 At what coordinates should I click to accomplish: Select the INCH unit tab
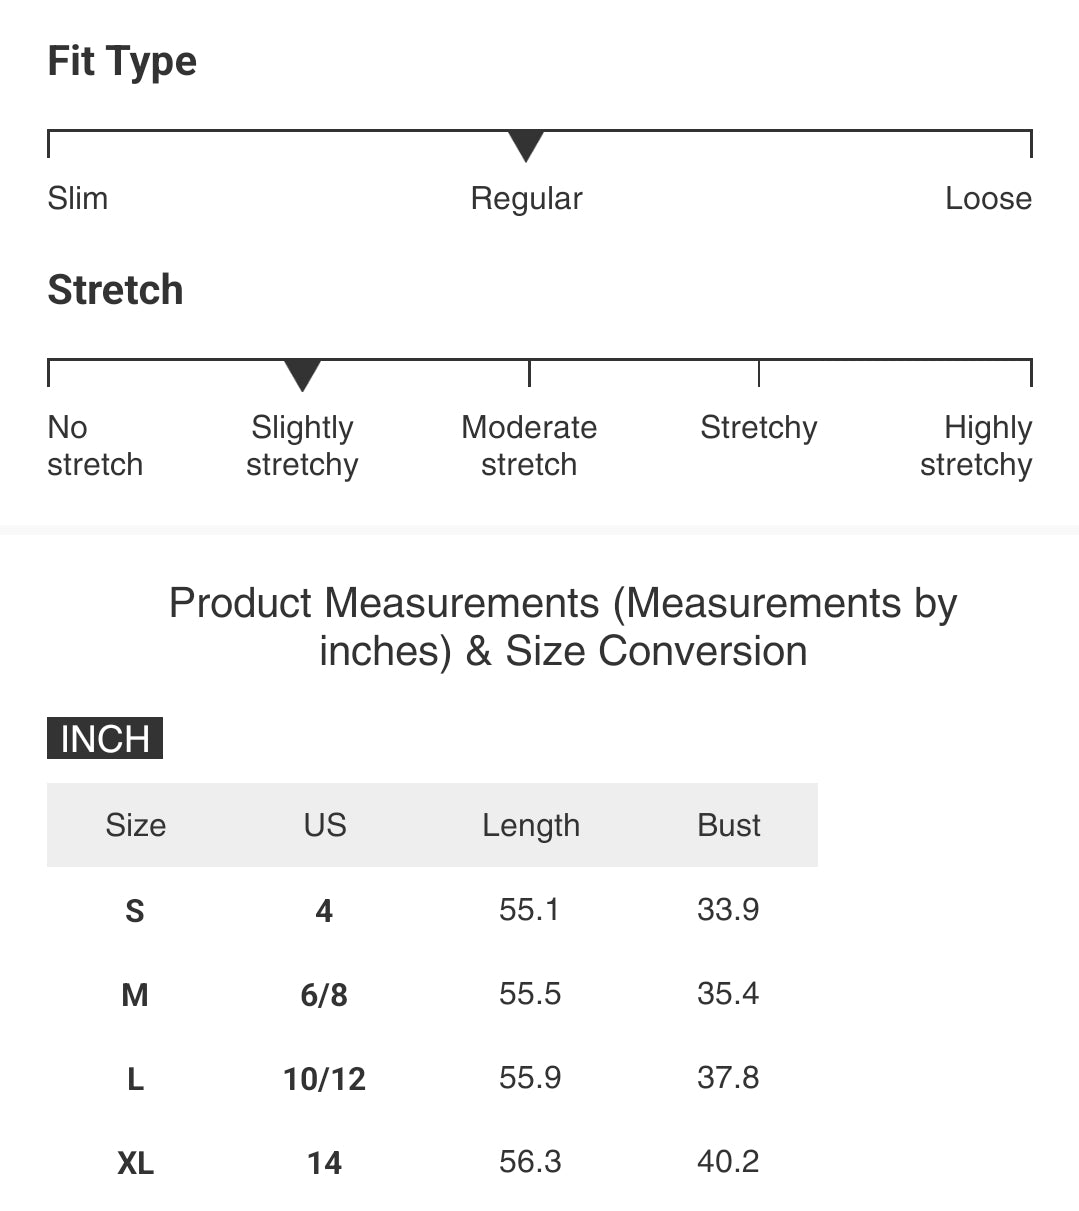105,738
